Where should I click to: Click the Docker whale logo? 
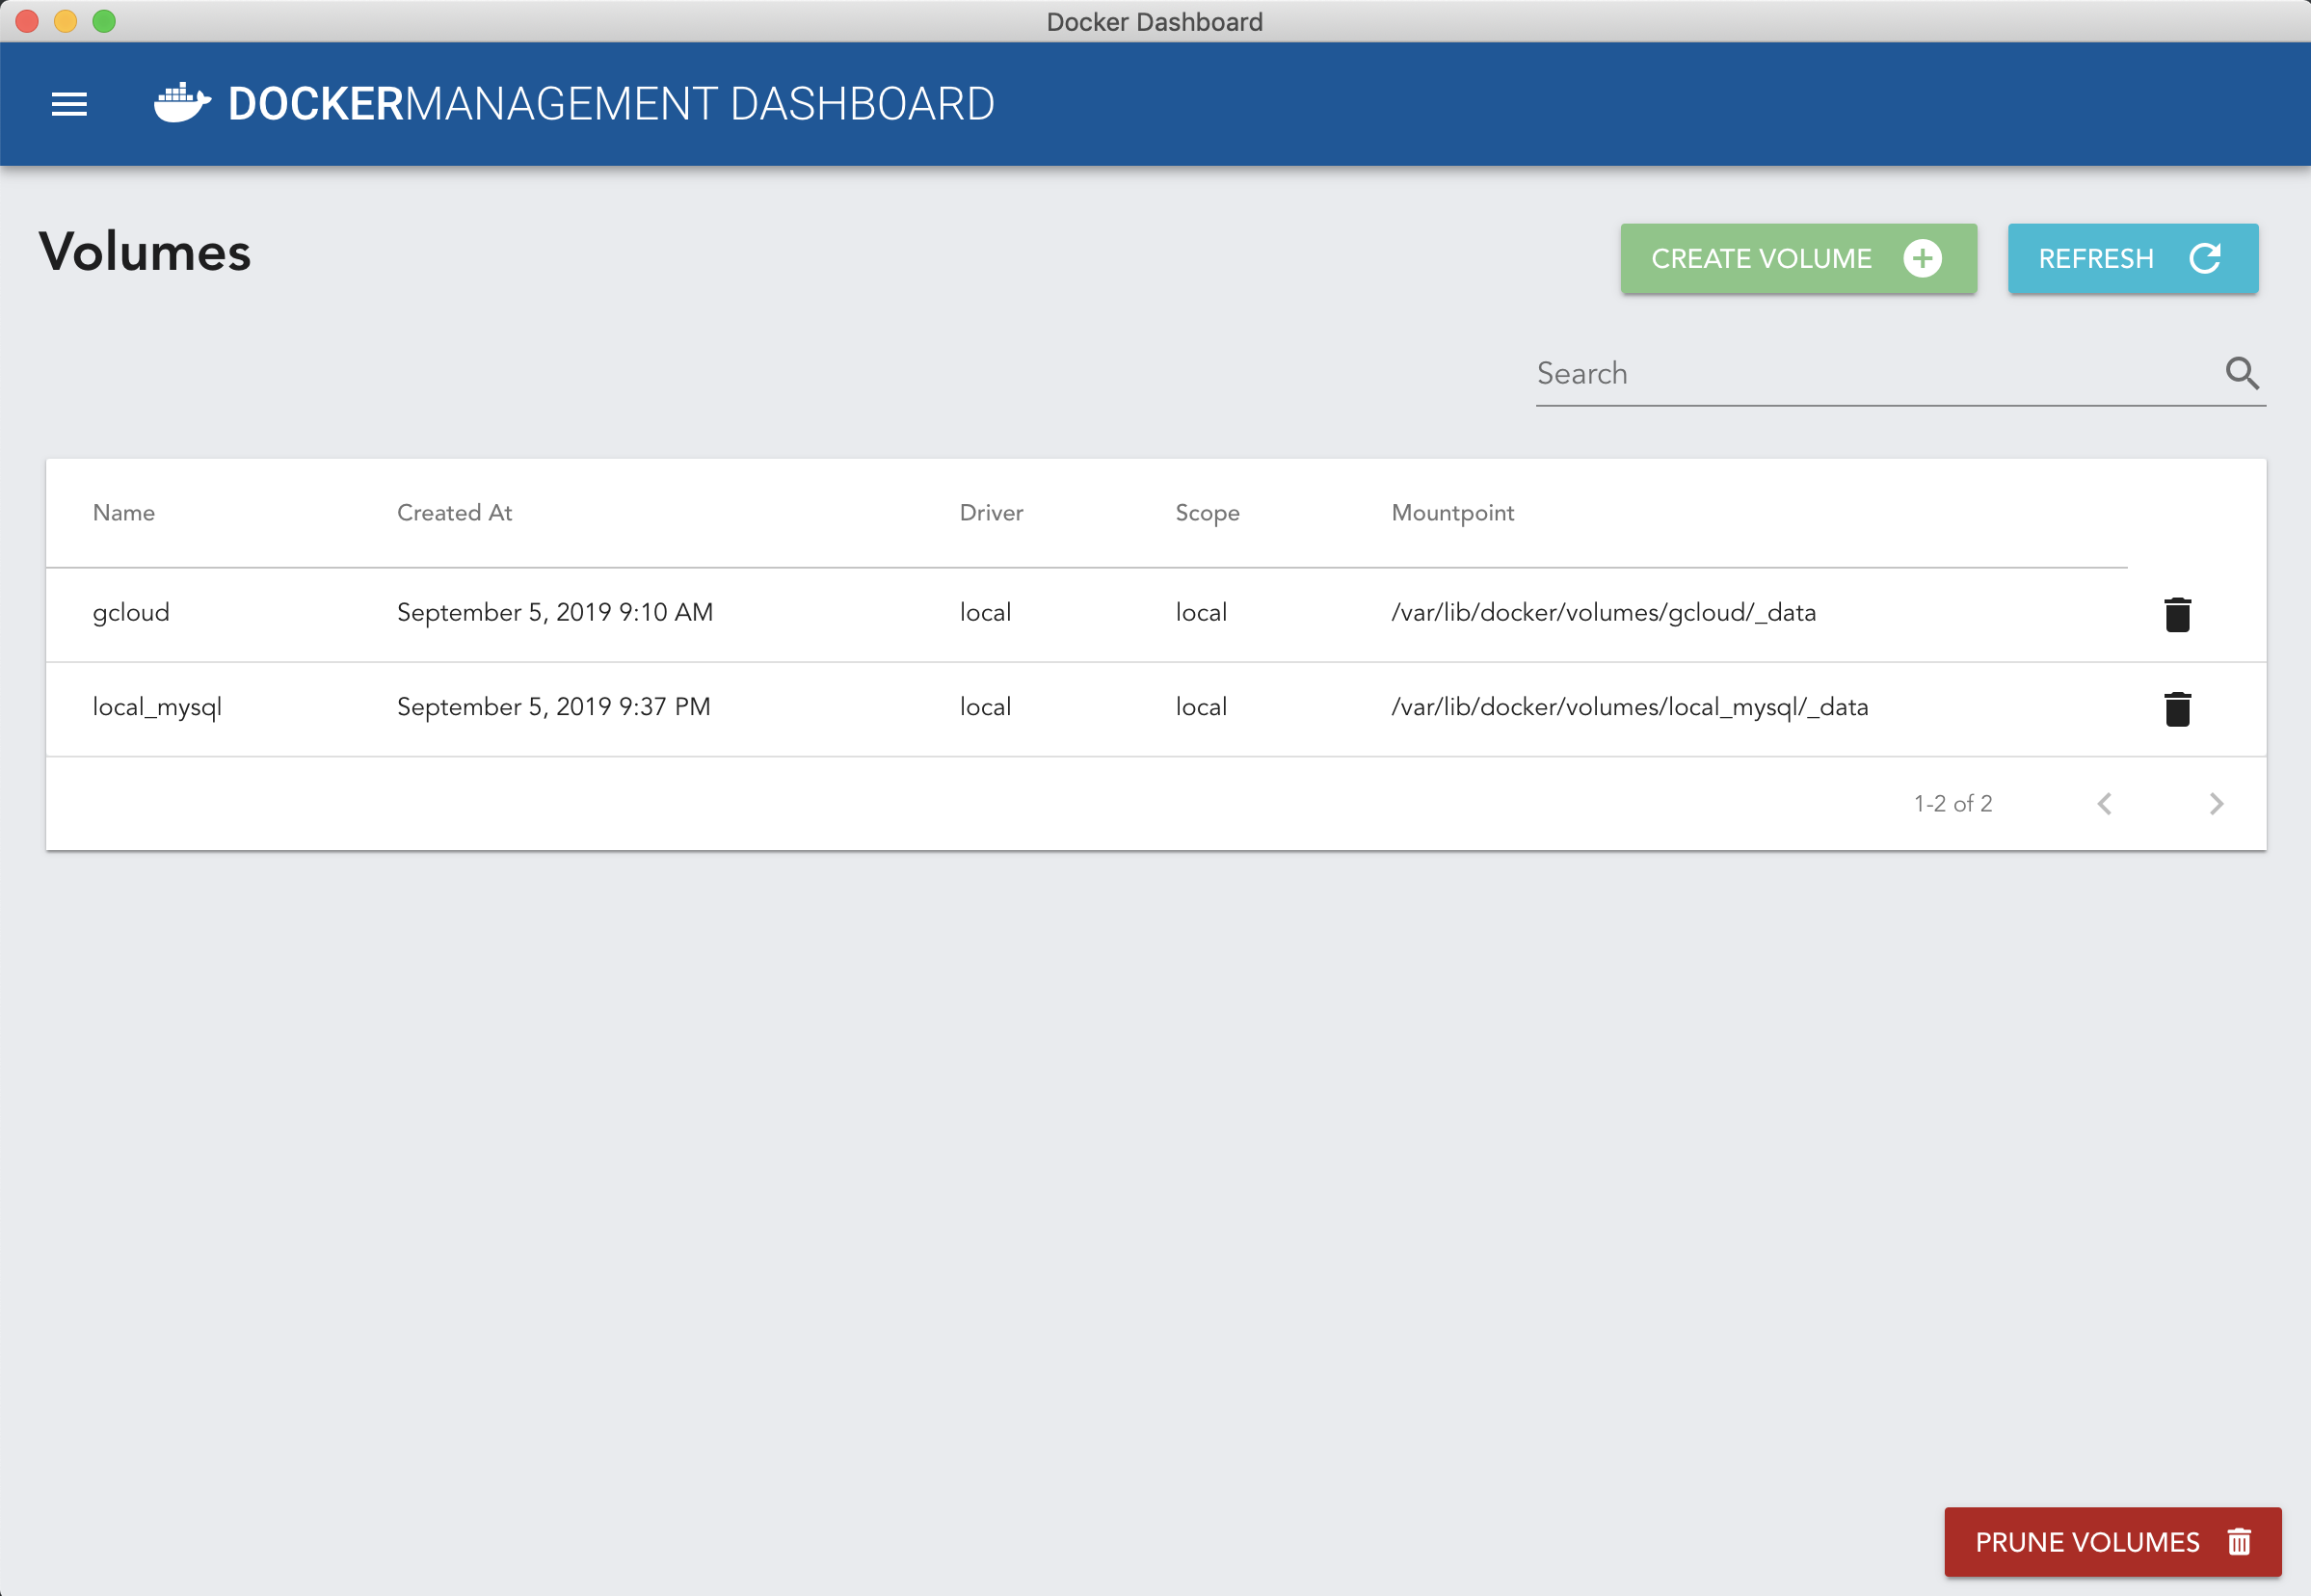pos(182,103)
